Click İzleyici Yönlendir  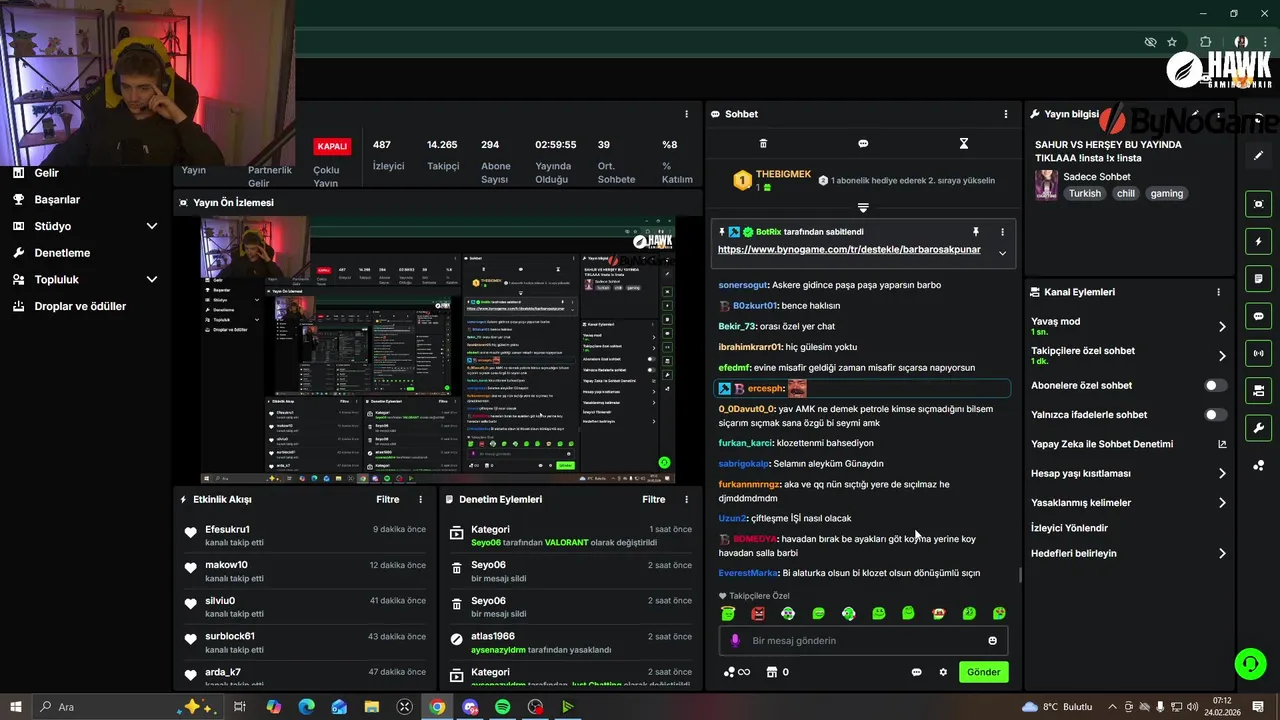click(x=1069, y=528)
